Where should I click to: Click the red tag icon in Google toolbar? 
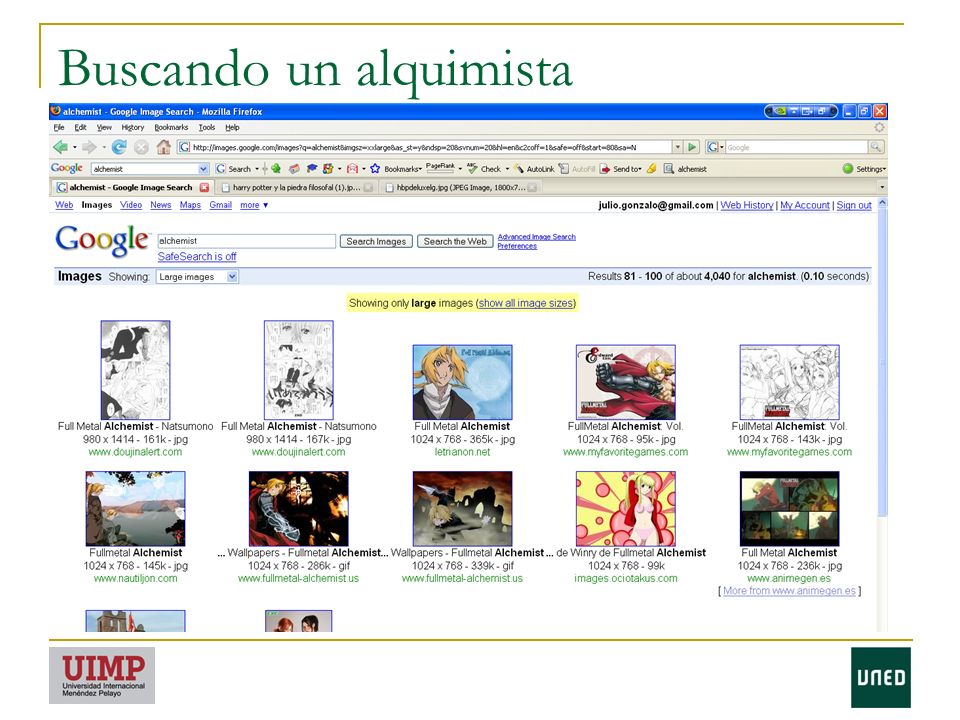294,168
